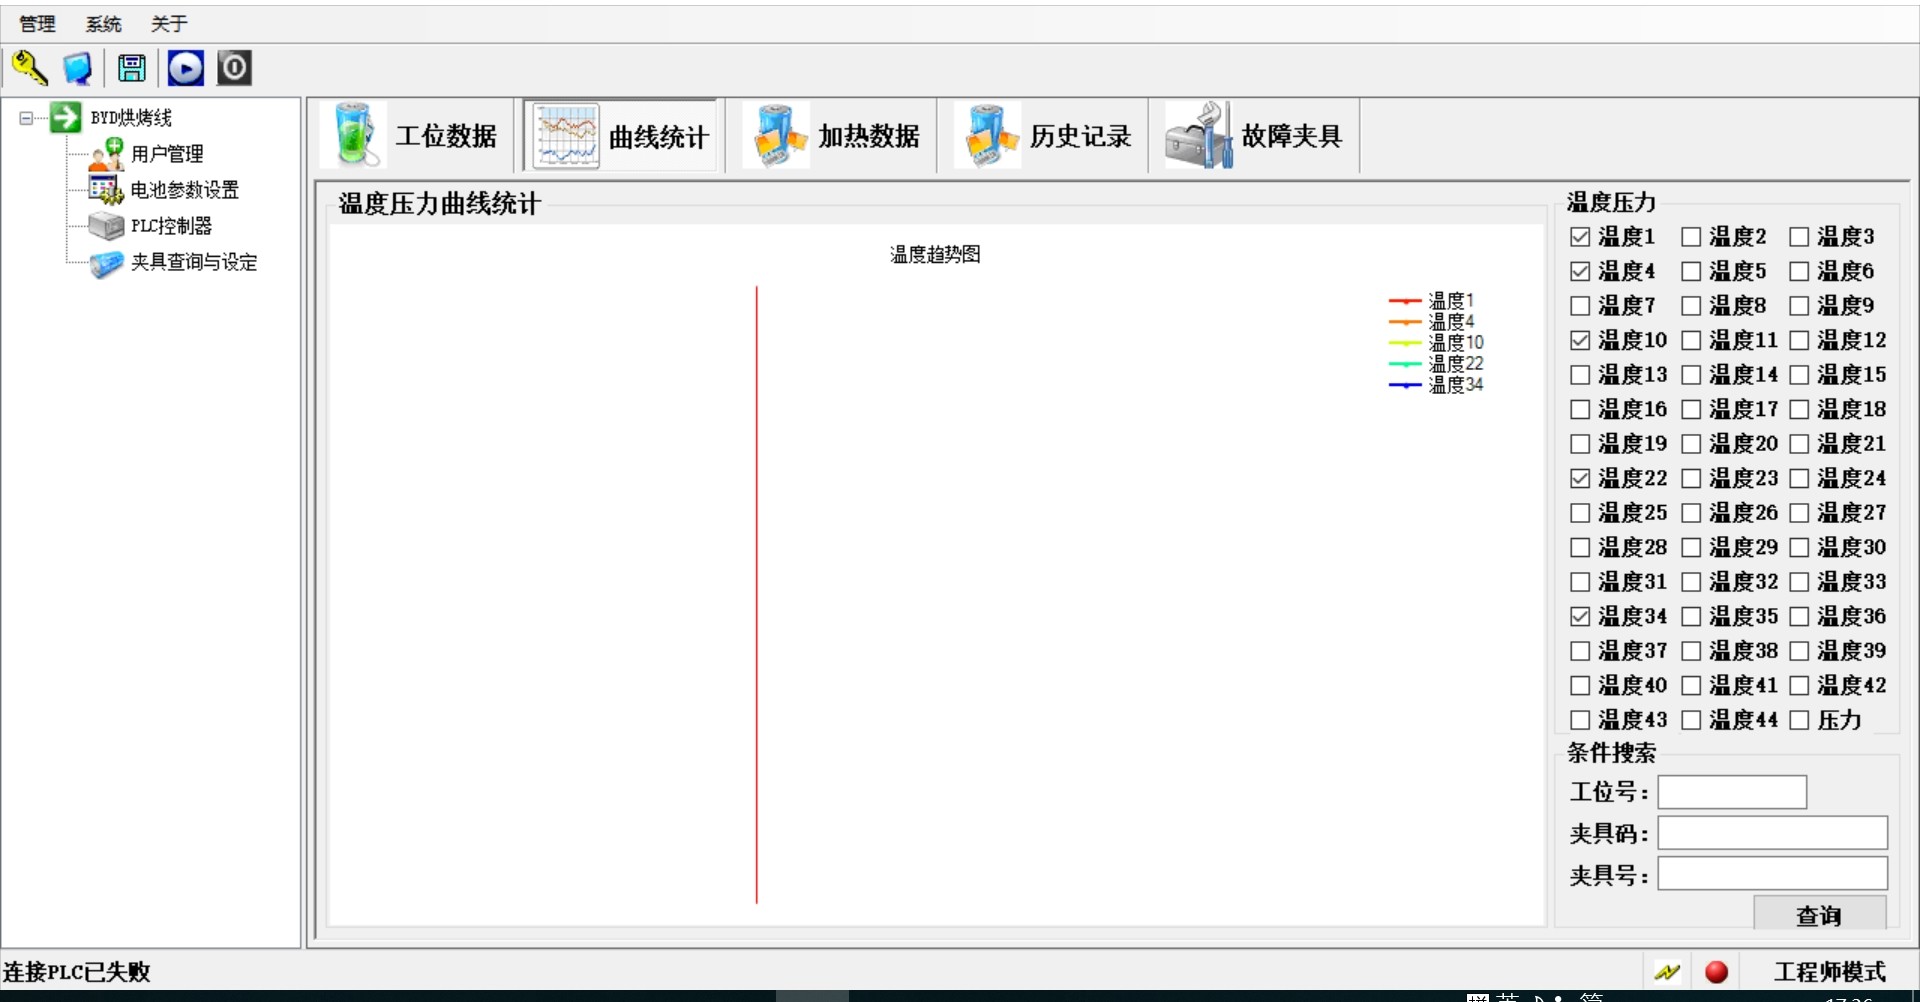Screen dimensions: 1920x1002
Task: Click the chart icon of 曲线统计
Action: (x=566, y=136)
